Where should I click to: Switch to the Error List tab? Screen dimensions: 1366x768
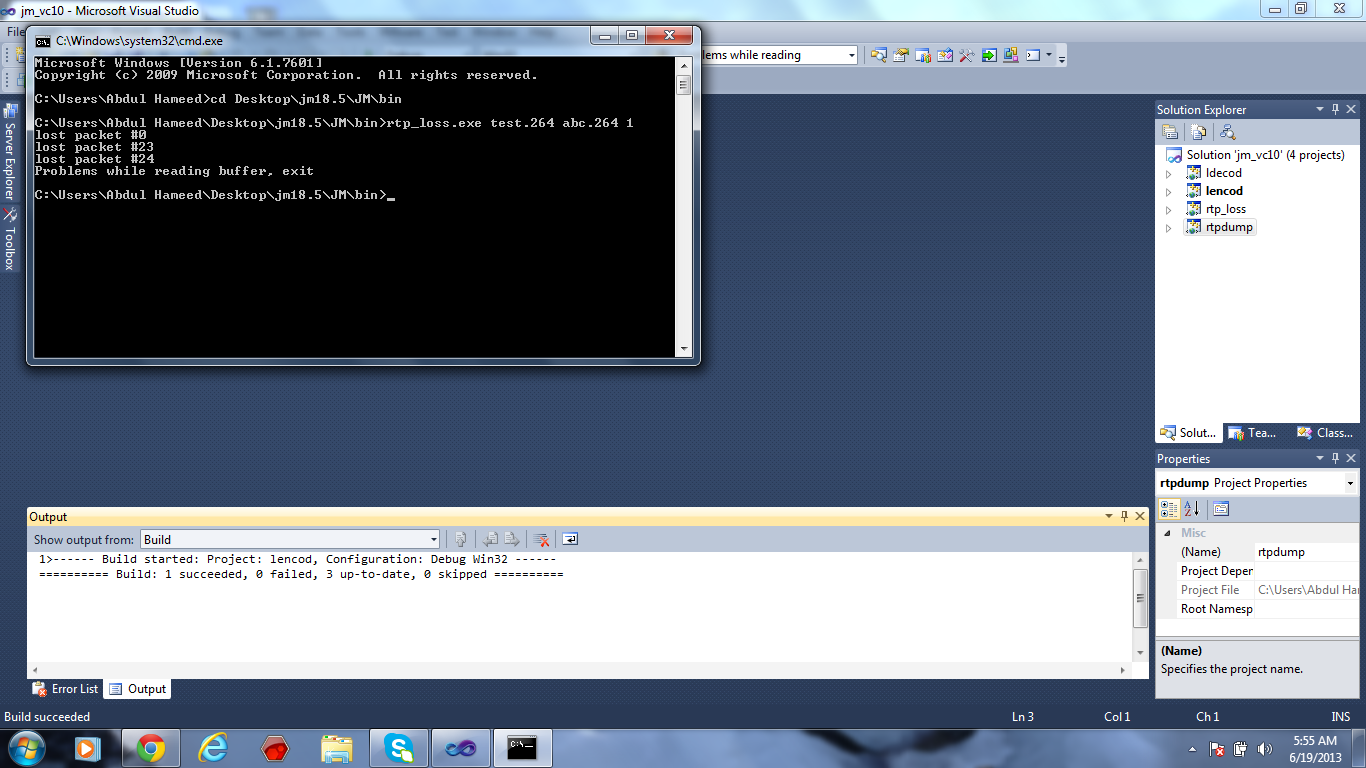(x=66, y=689)
